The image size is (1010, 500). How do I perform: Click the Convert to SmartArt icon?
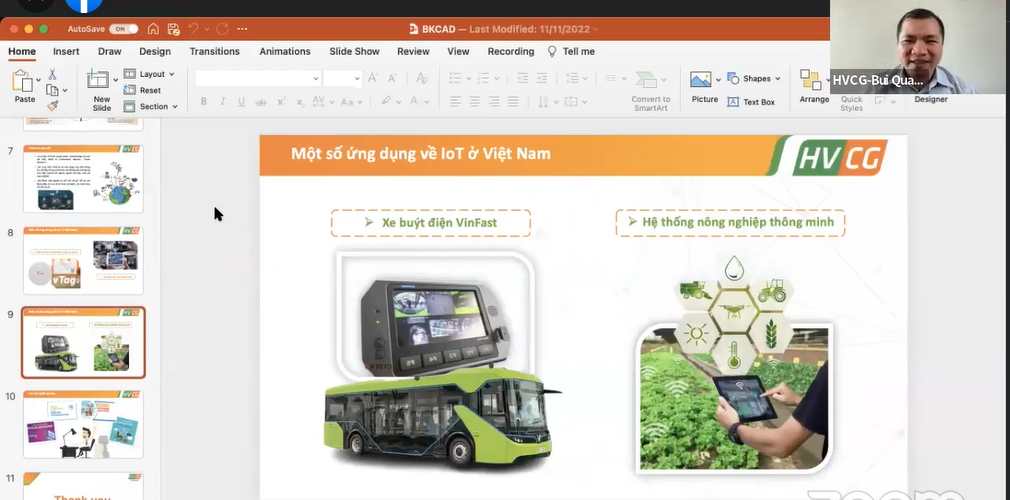pos(645,80)
